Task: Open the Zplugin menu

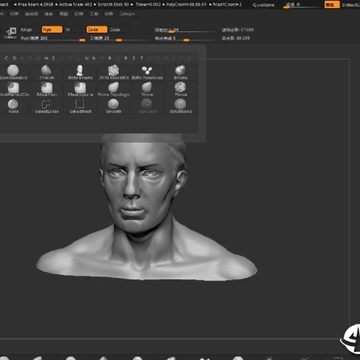Action: click(x=127, y=14)
